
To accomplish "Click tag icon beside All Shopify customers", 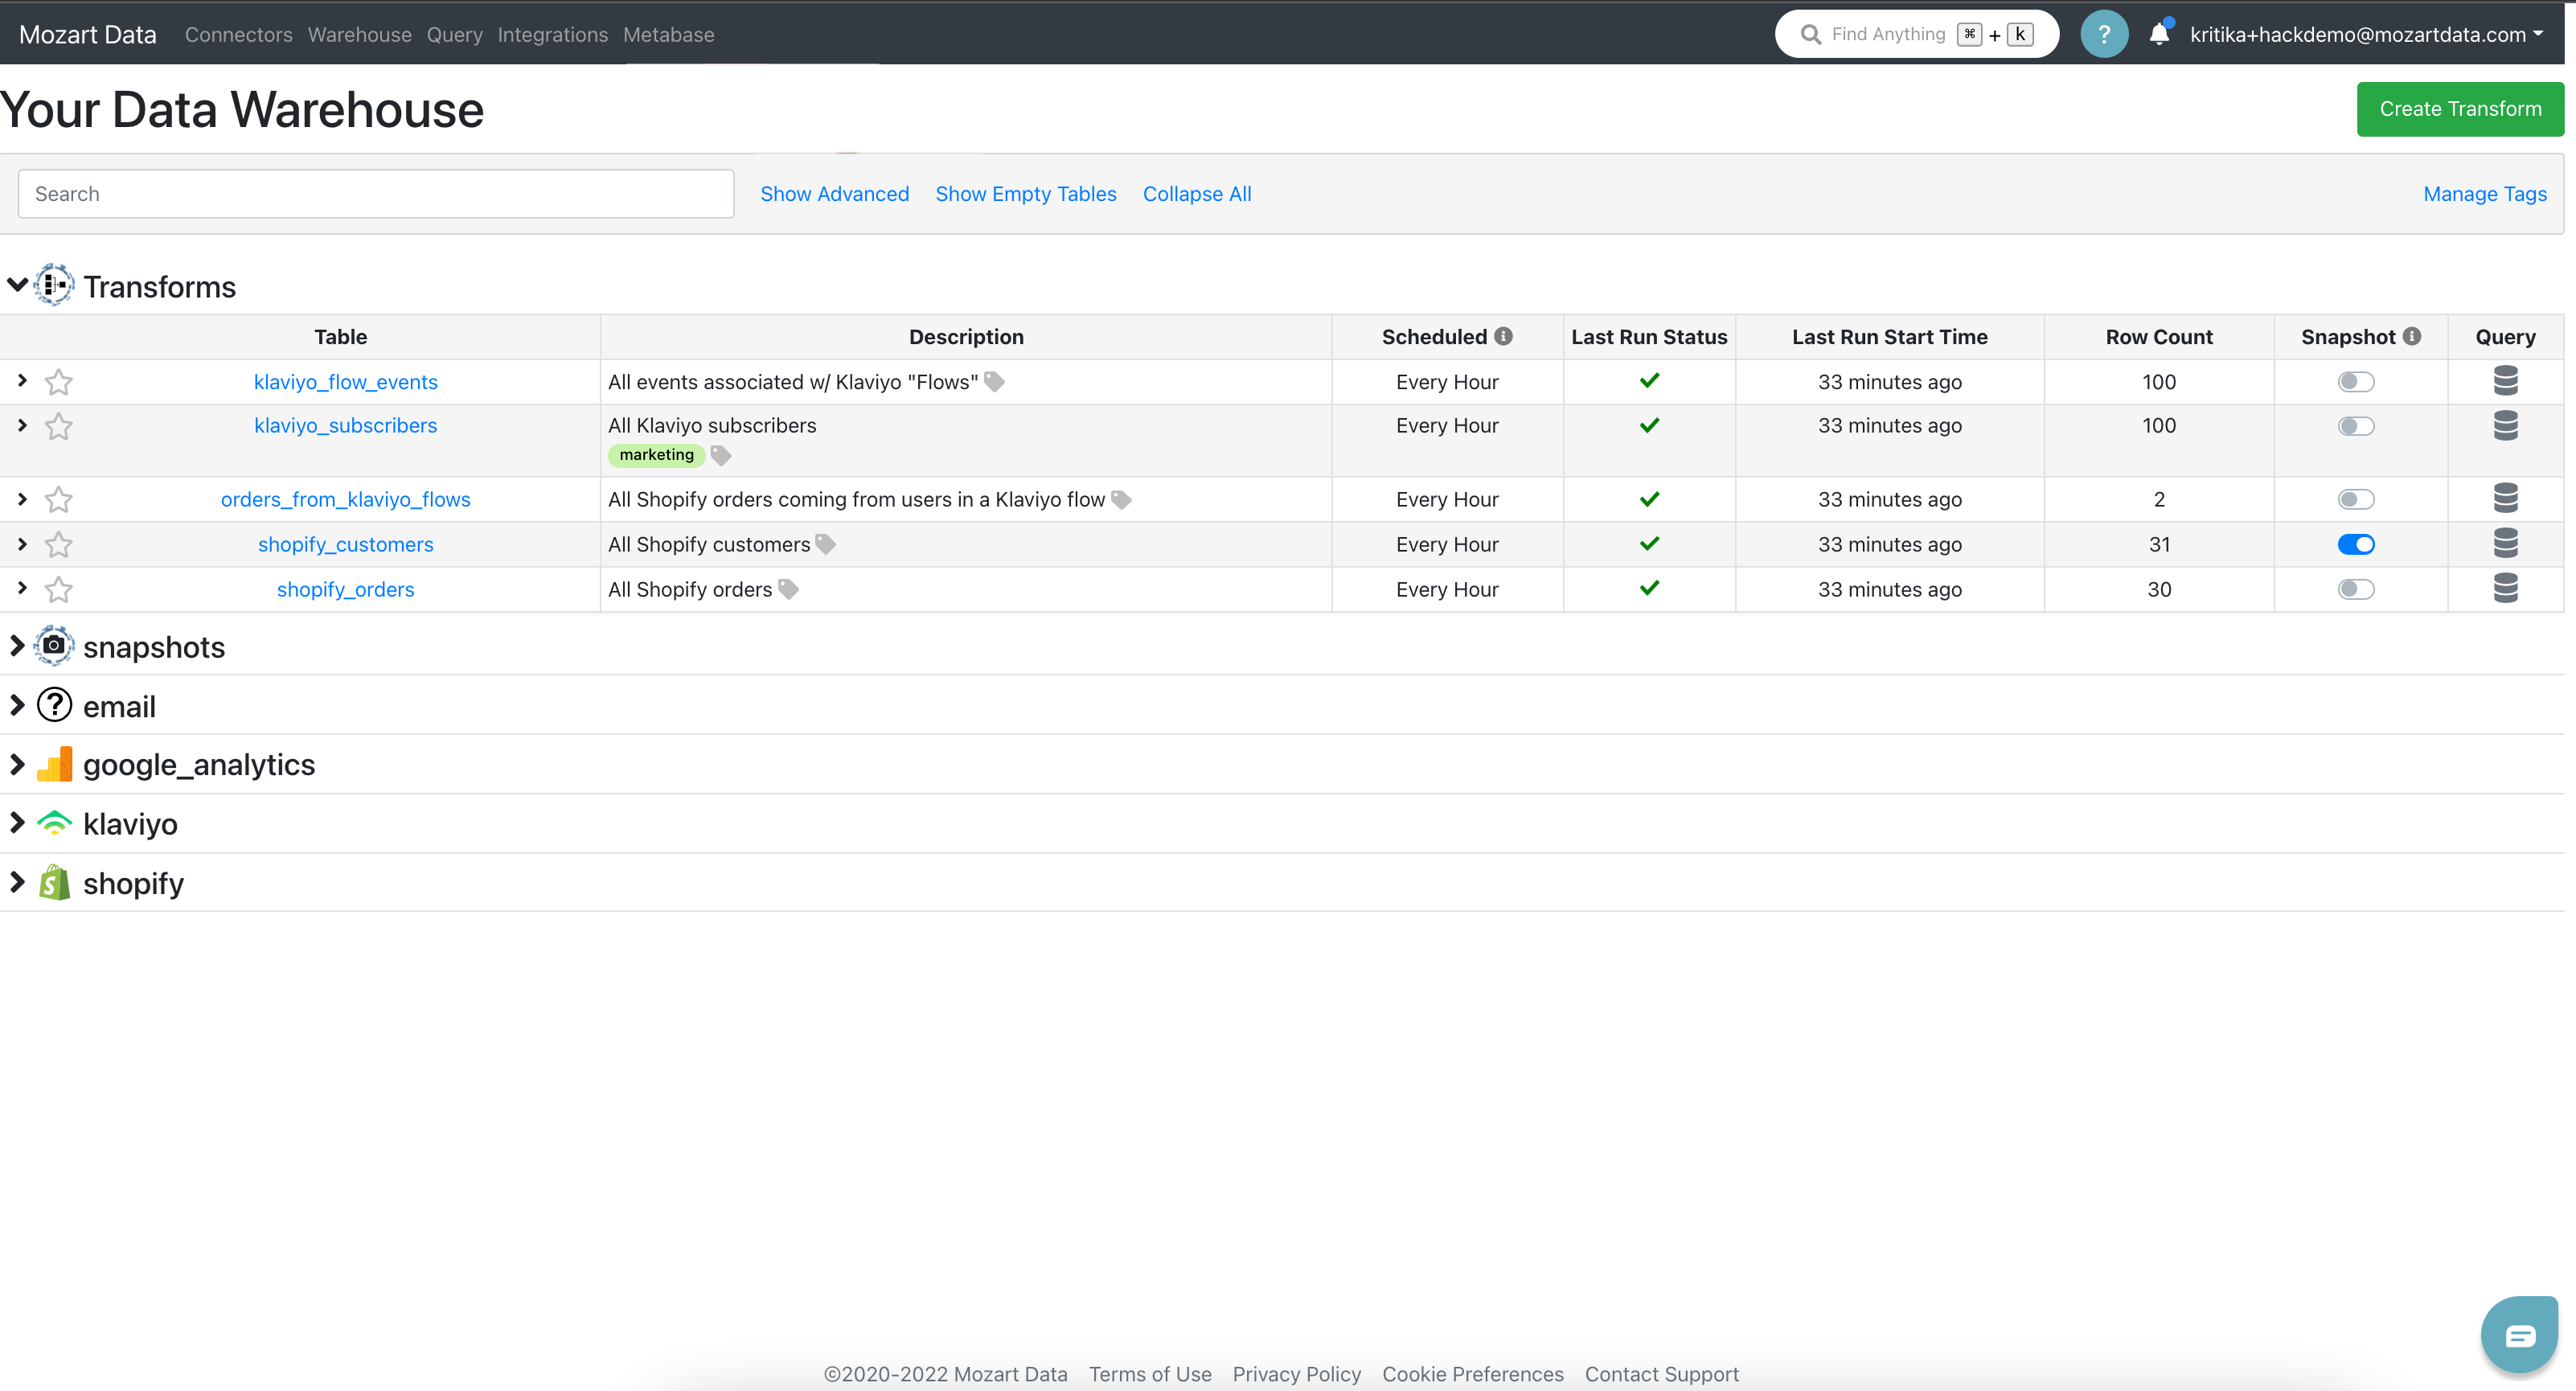I will pyautogui.click(x=825, y=544).
